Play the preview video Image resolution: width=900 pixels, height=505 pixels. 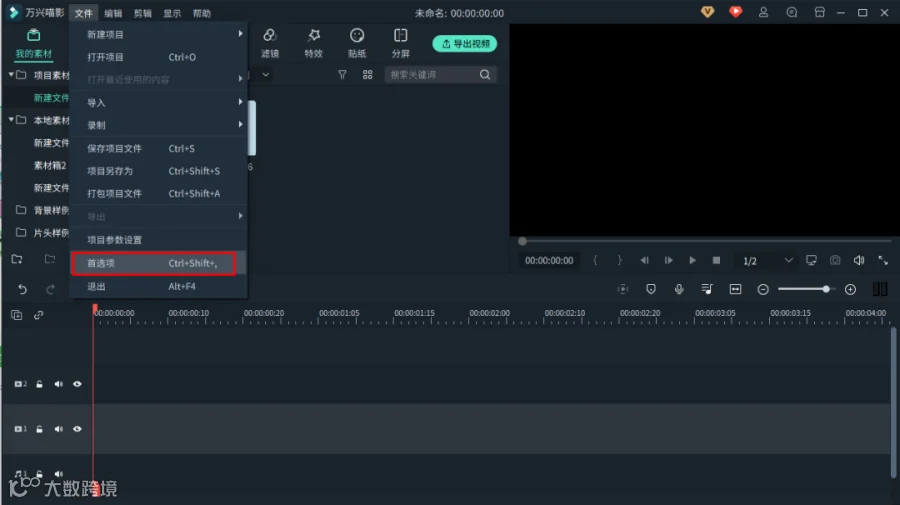point(692,261)
